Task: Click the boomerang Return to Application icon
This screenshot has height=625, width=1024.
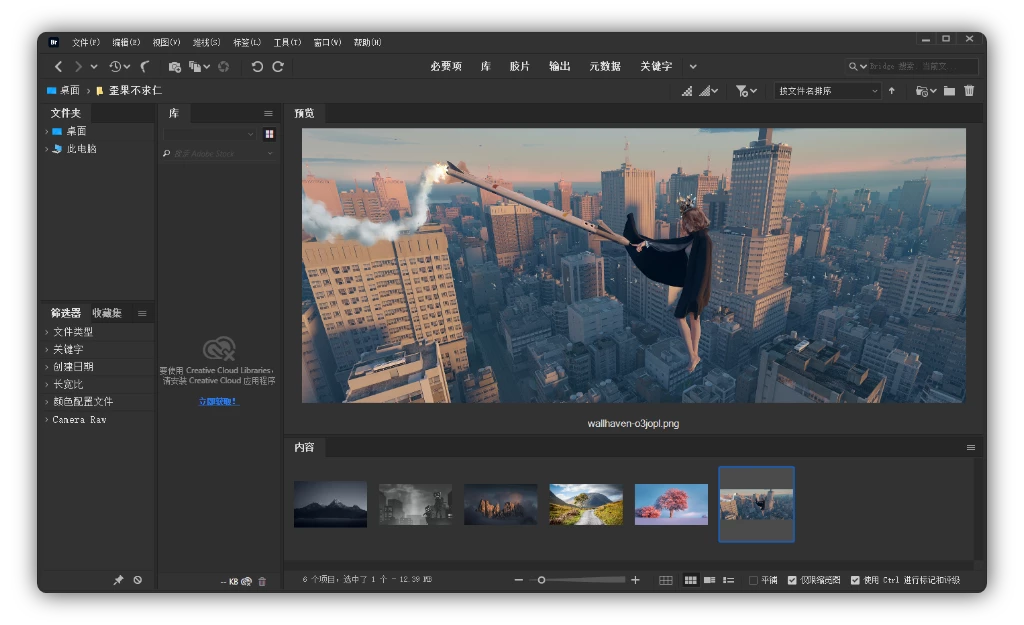Action: point(145,66)
